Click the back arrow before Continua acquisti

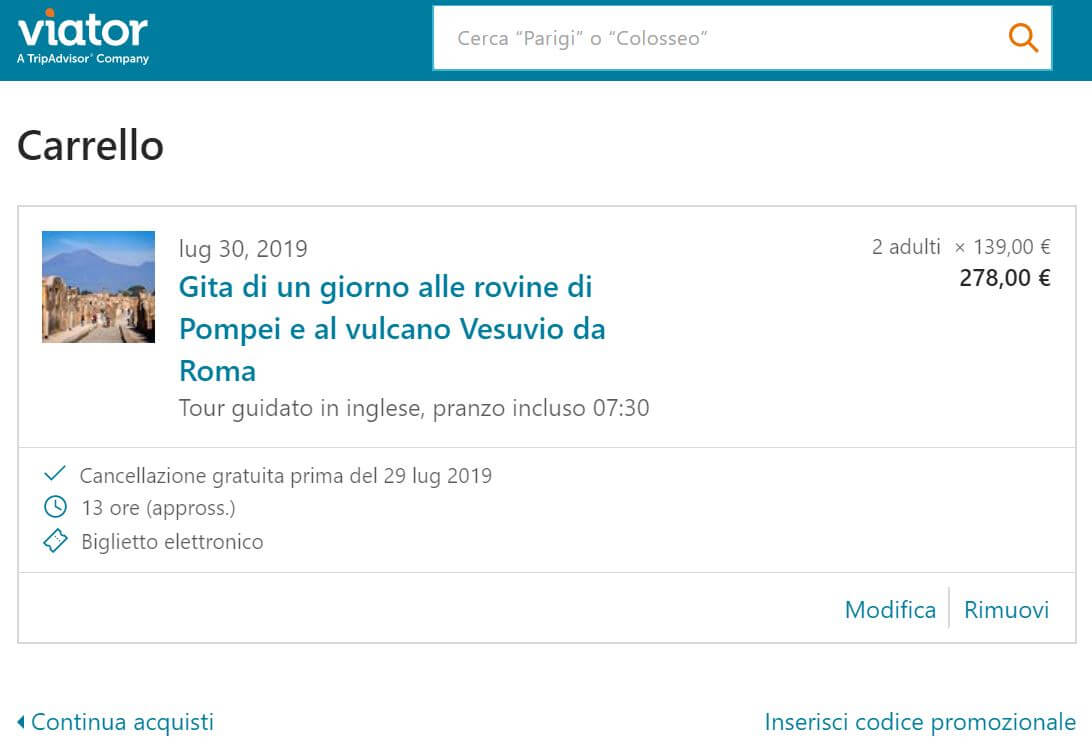[x=21, y=721]
